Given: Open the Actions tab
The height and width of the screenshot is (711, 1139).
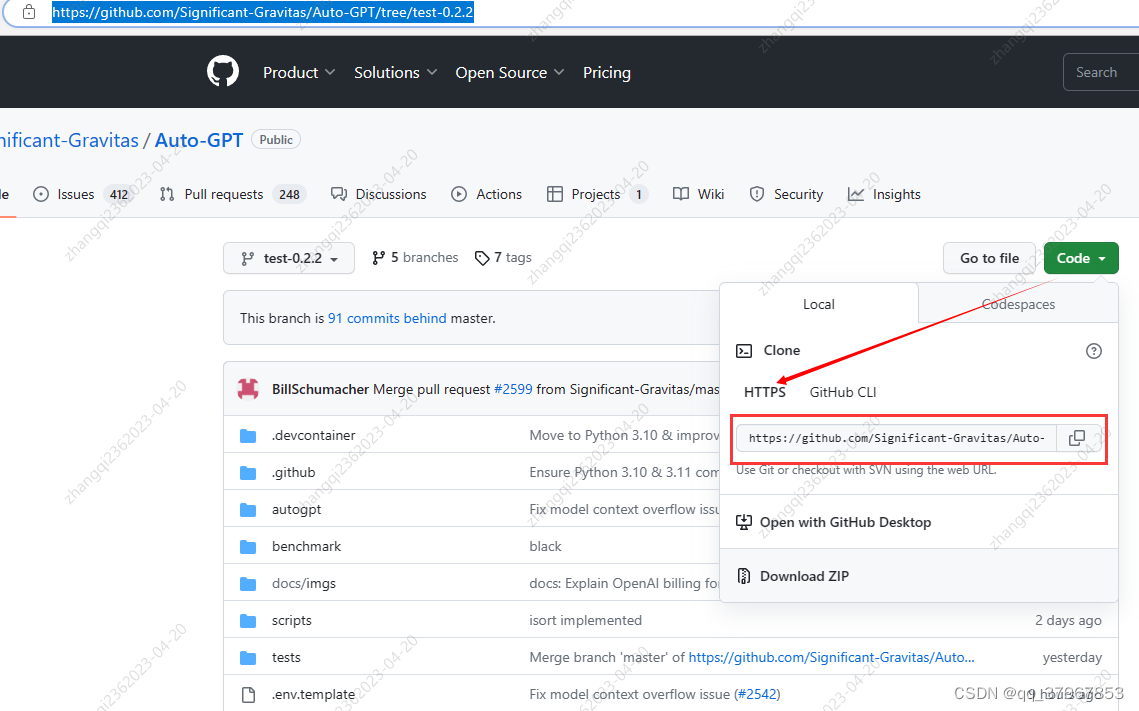Looking at the screenshot, I should (487, 194).
